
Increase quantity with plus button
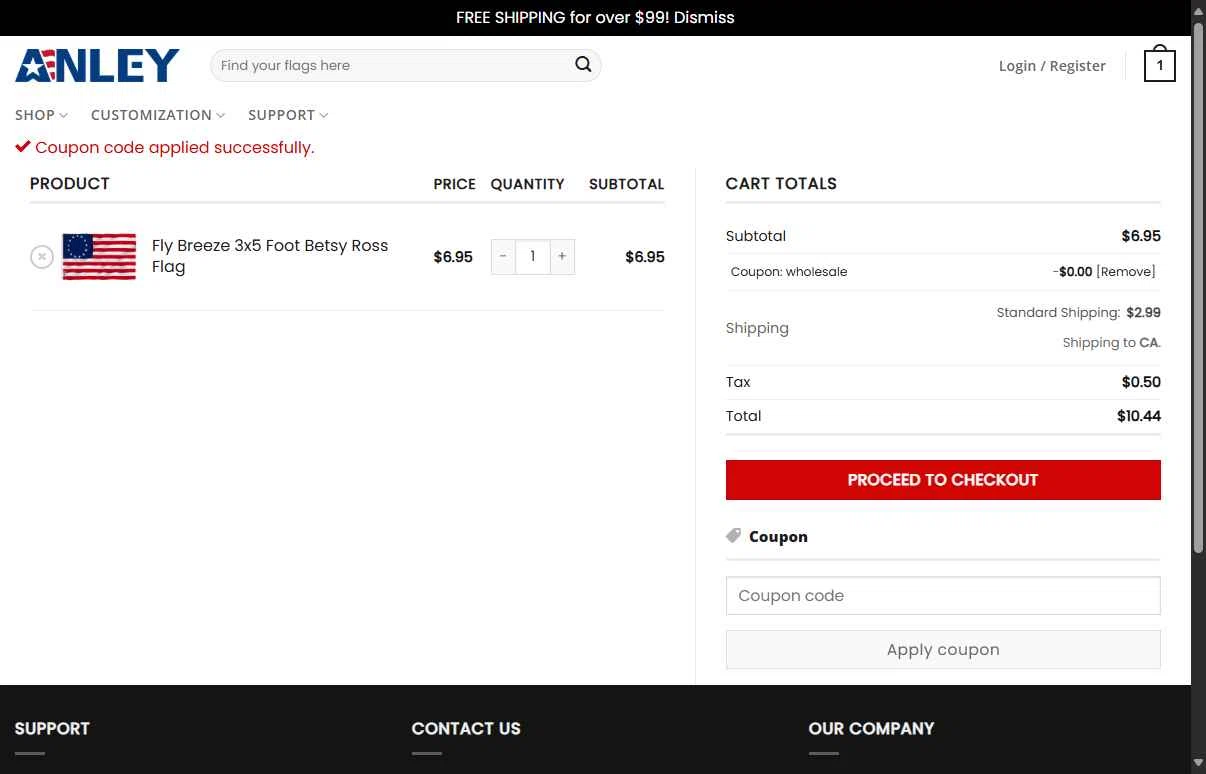[562, 257]
